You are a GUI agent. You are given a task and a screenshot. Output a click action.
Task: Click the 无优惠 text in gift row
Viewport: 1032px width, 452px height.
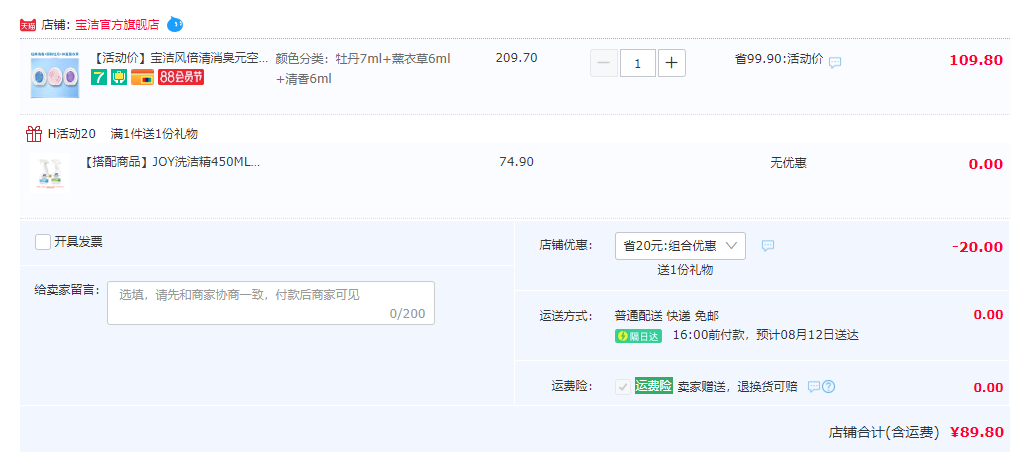pos(788,163)
